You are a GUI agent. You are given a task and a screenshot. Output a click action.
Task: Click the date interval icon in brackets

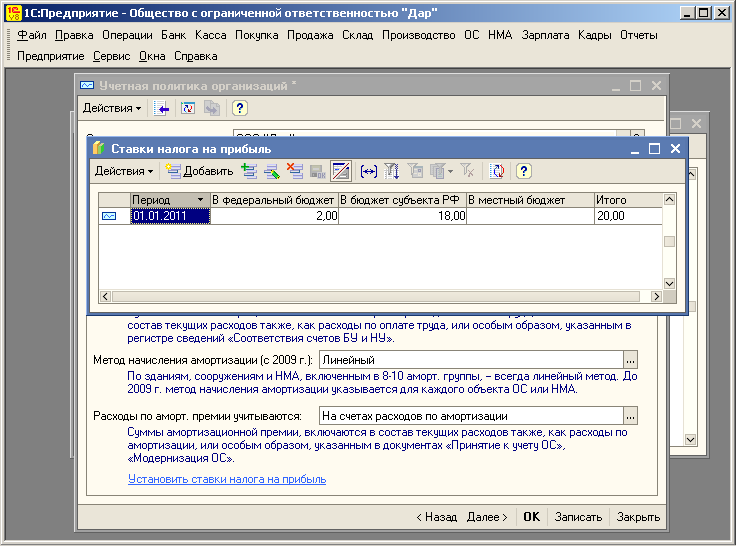[368, 171]
